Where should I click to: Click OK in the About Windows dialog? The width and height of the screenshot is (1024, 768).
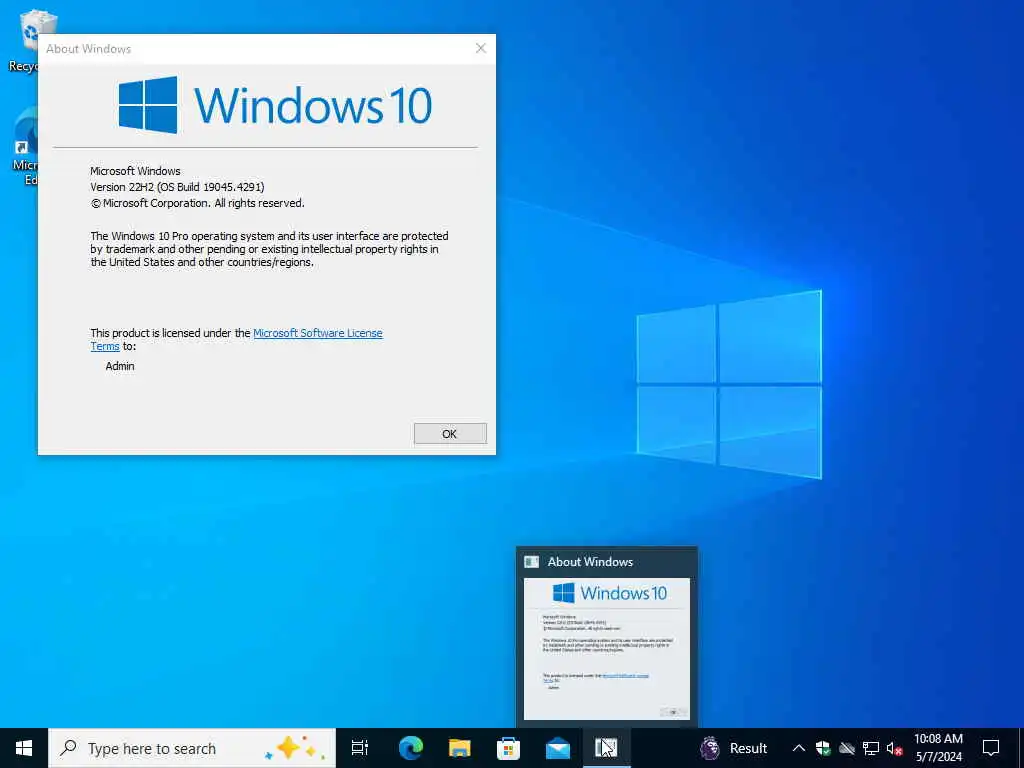pos(450,434)
